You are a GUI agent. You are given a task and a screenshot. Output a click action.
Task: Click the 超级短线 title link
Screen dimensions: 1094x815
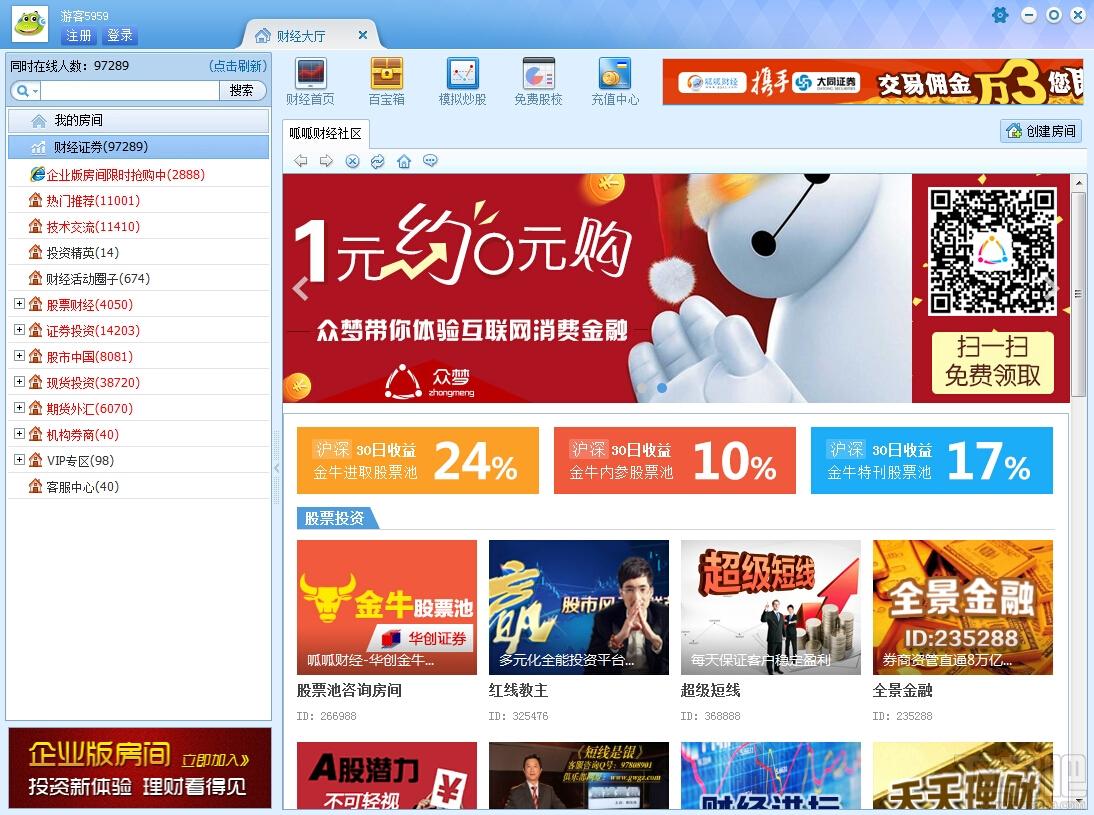coord(710,691)
